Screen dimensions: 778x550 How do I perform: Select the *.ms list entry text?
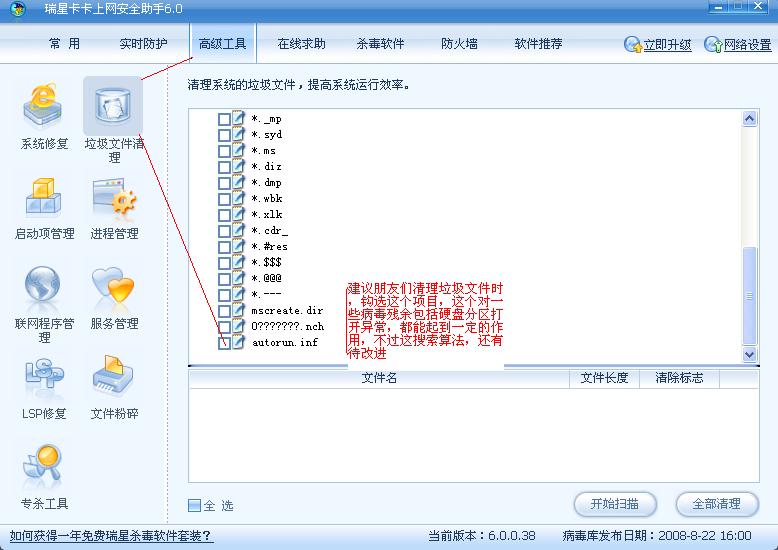[263, 150]
